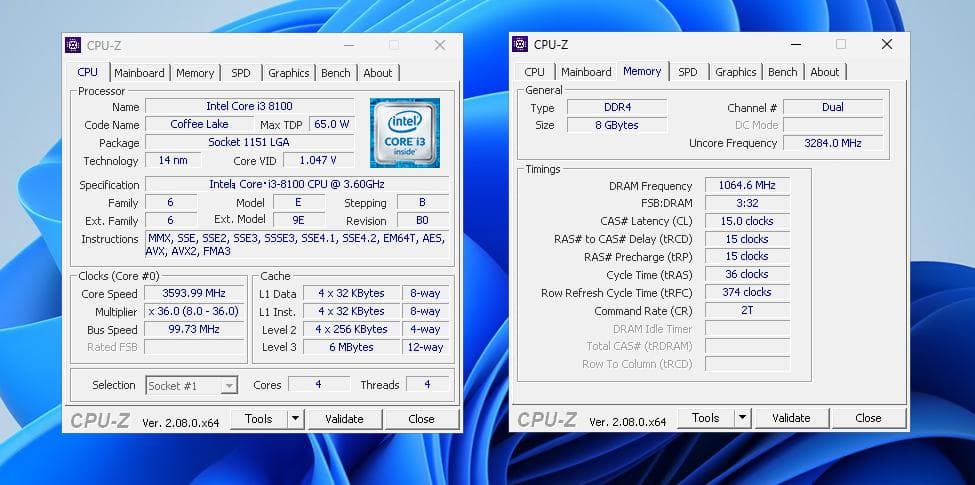Image resolution: width=975 pixels, height=485 pixels.
Task: Click the CAS# Latency value 15.0 clocks
Action: point(747,221)
